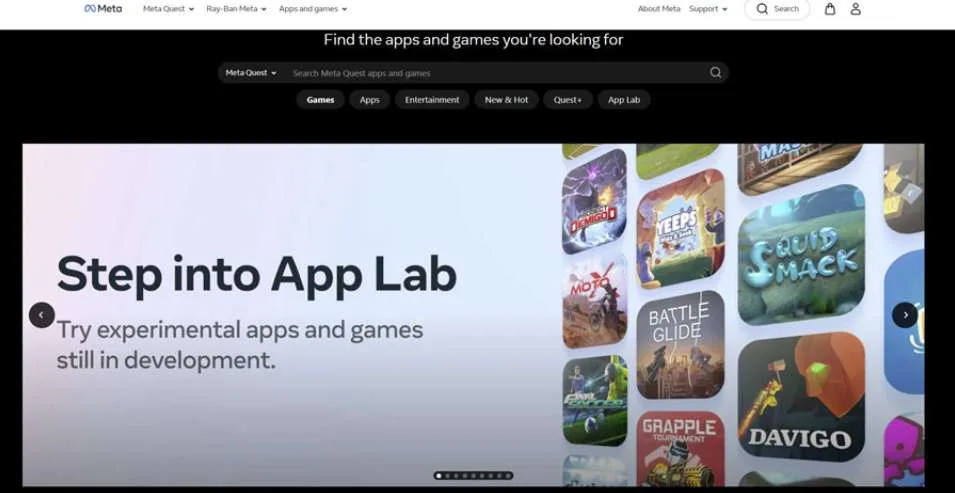Click the Meta logo
955x493 pixels.
pos(103,9)
